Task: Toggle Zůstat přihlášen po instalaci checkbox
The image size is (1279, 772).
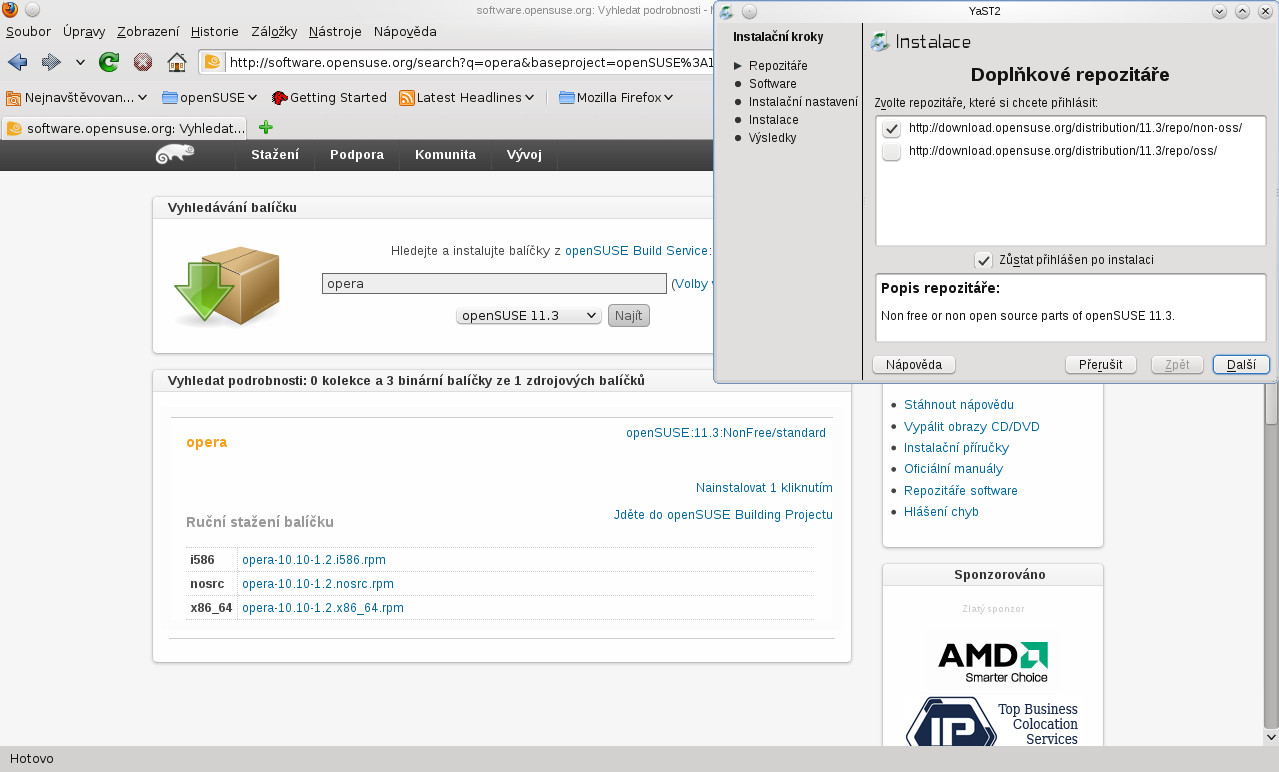Action: 984,260
